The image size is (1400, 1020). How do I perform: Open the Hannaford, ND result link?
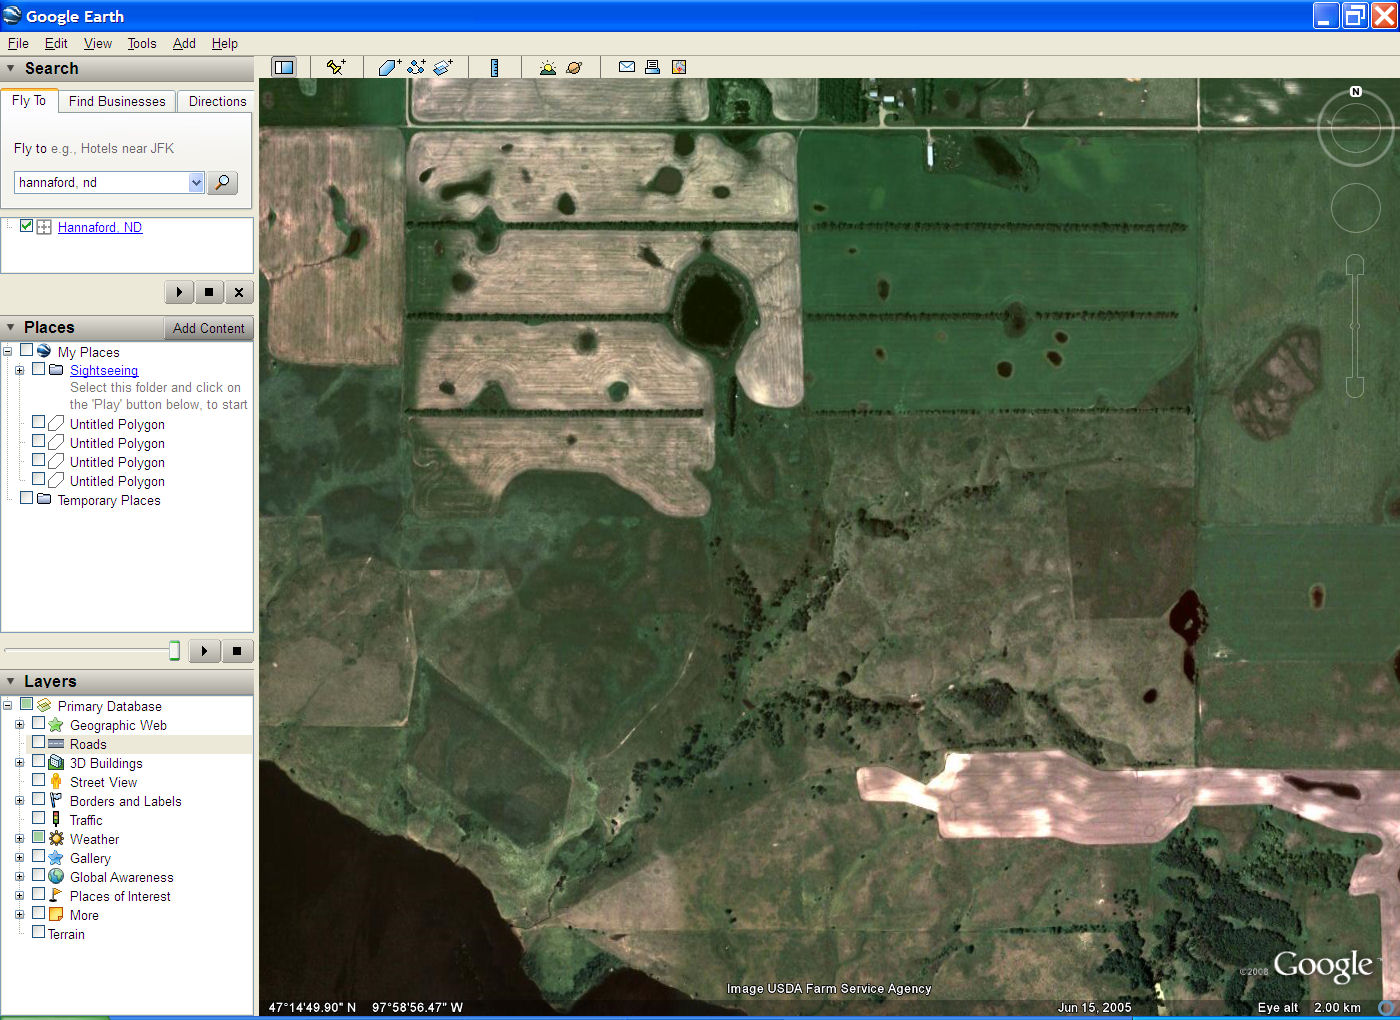tap(100, 227)
